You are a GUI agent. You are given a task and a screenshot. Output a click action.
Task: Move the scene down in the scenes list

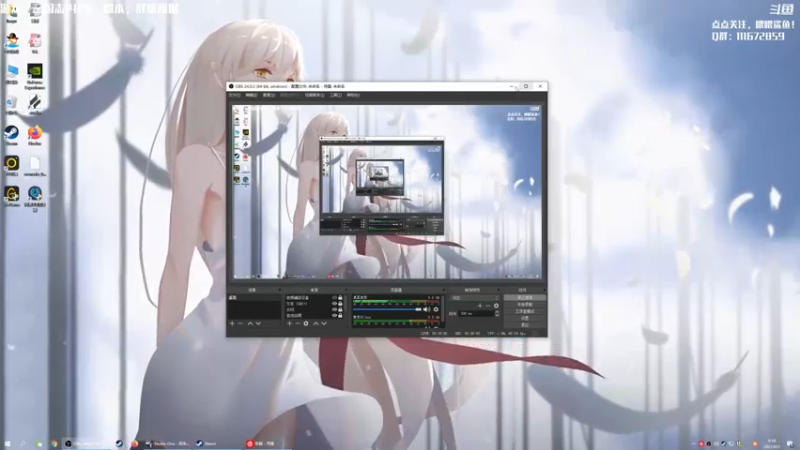(x=258, y=323)
